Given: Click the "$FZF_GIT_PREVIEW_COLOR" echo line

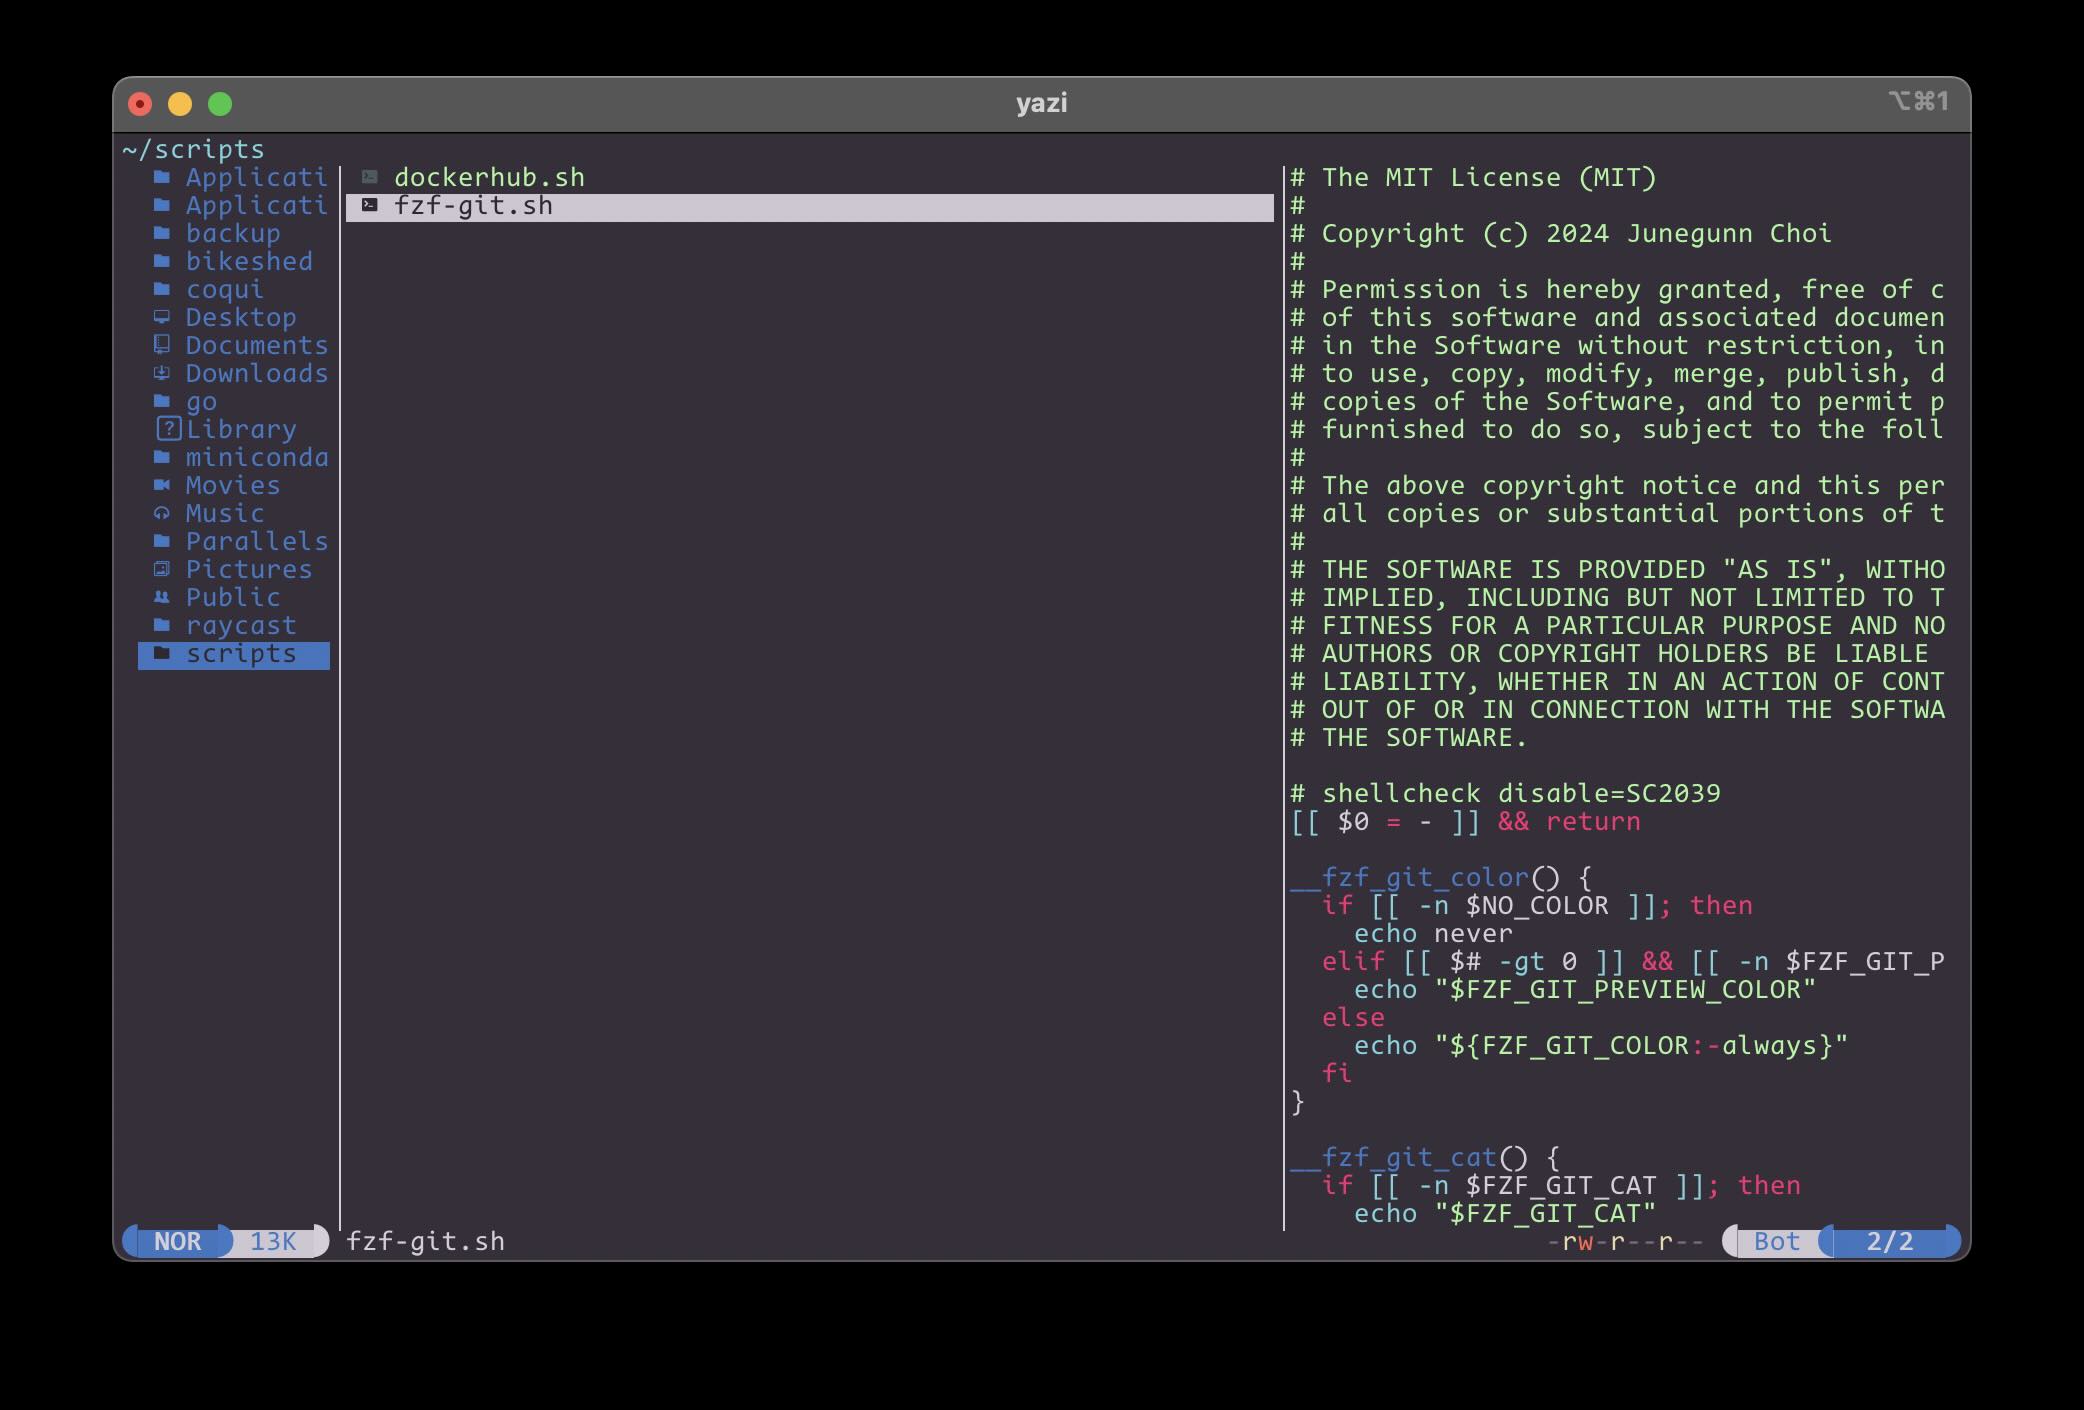Looking at the screenshot, I should (1585, 990).
